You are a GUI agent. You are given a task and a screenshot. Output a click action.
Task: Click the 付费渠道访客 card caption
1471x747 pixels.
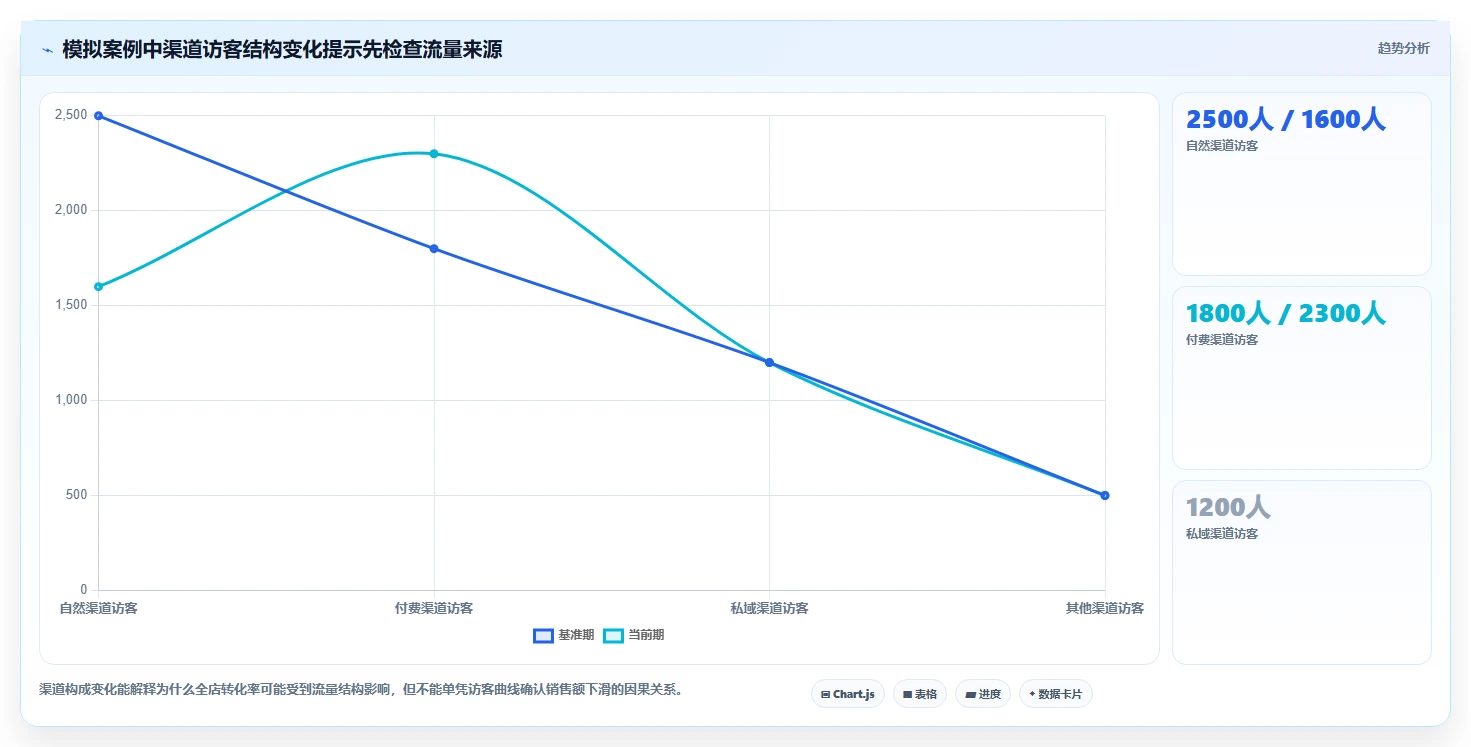(1222, 340)
